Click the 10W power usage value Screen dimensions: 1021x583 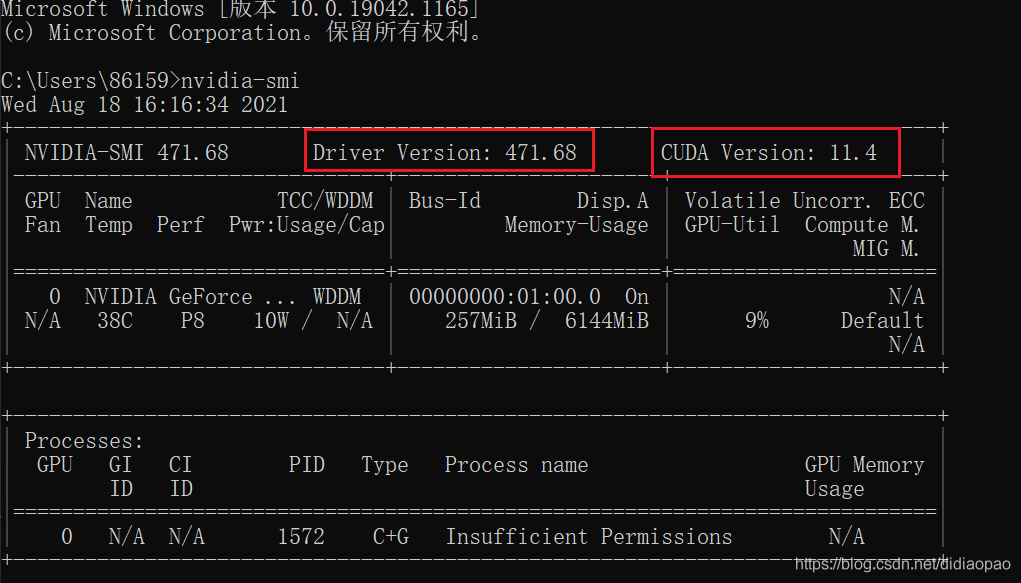click(x=270, y=321)
